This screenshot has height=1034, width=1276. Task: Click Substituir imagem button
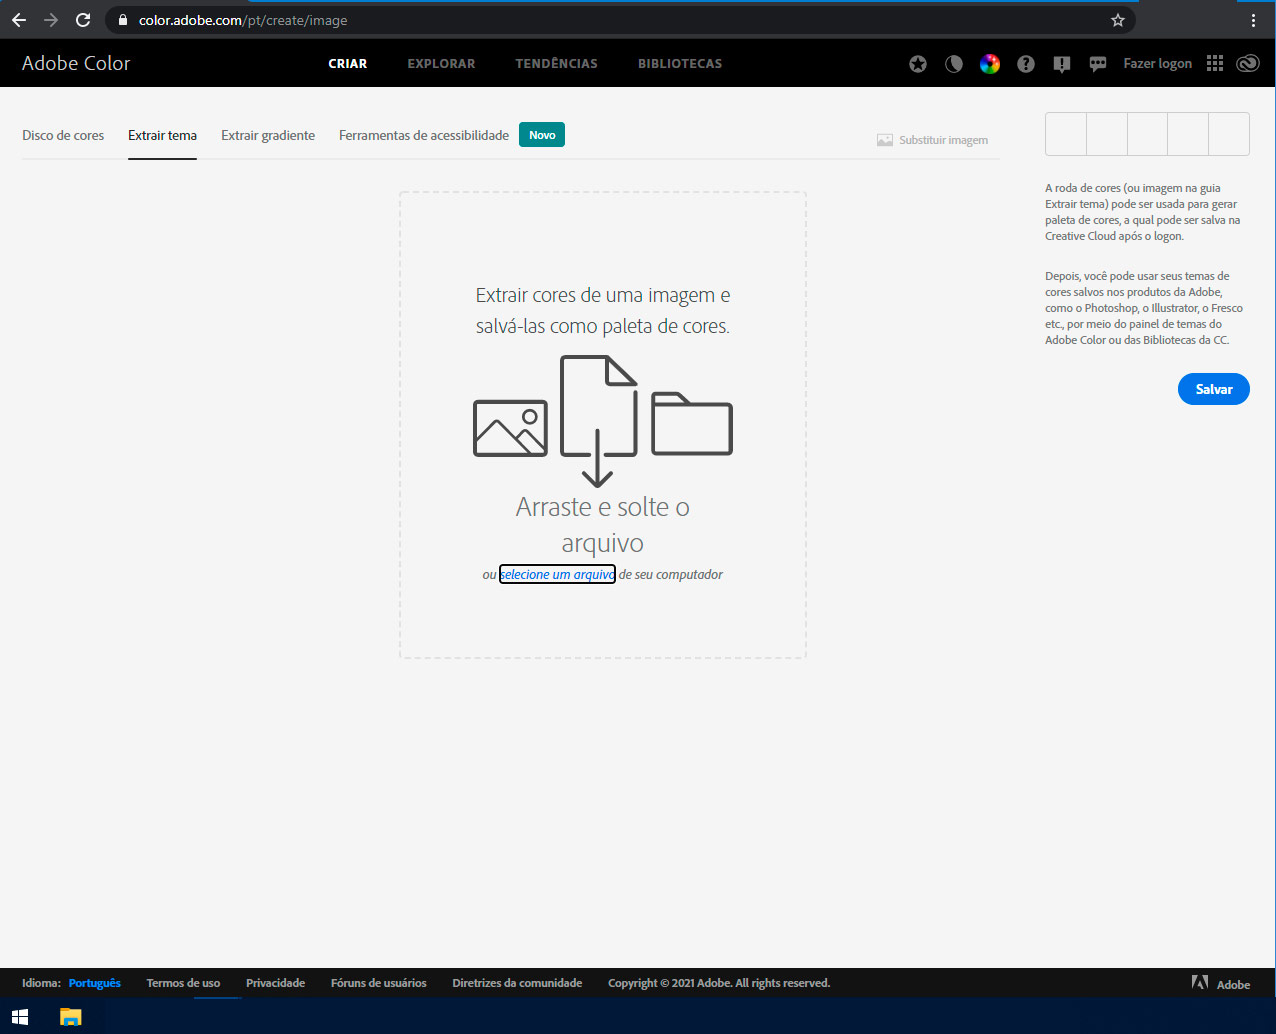(x=932, y=140)
